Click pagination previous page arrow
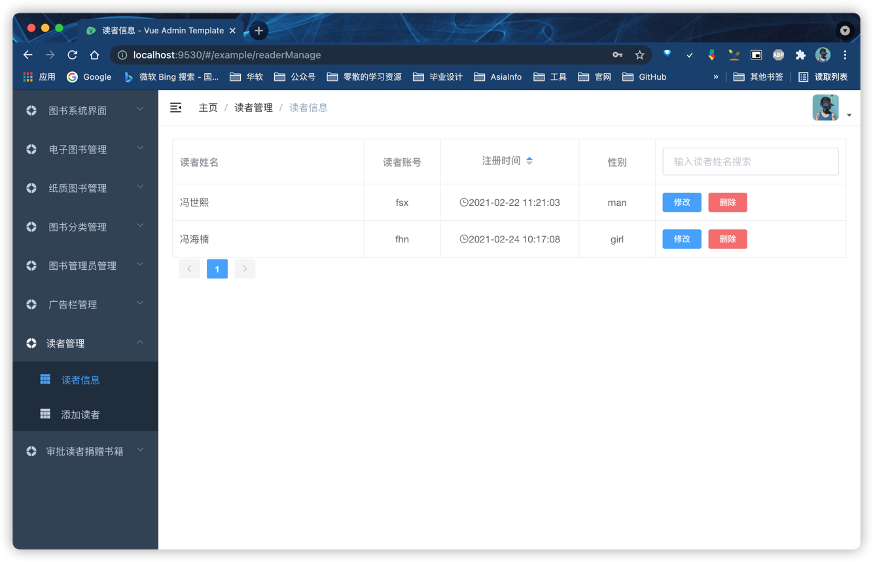This screenshot has height=562, width=874. click(x=190, y=269)
